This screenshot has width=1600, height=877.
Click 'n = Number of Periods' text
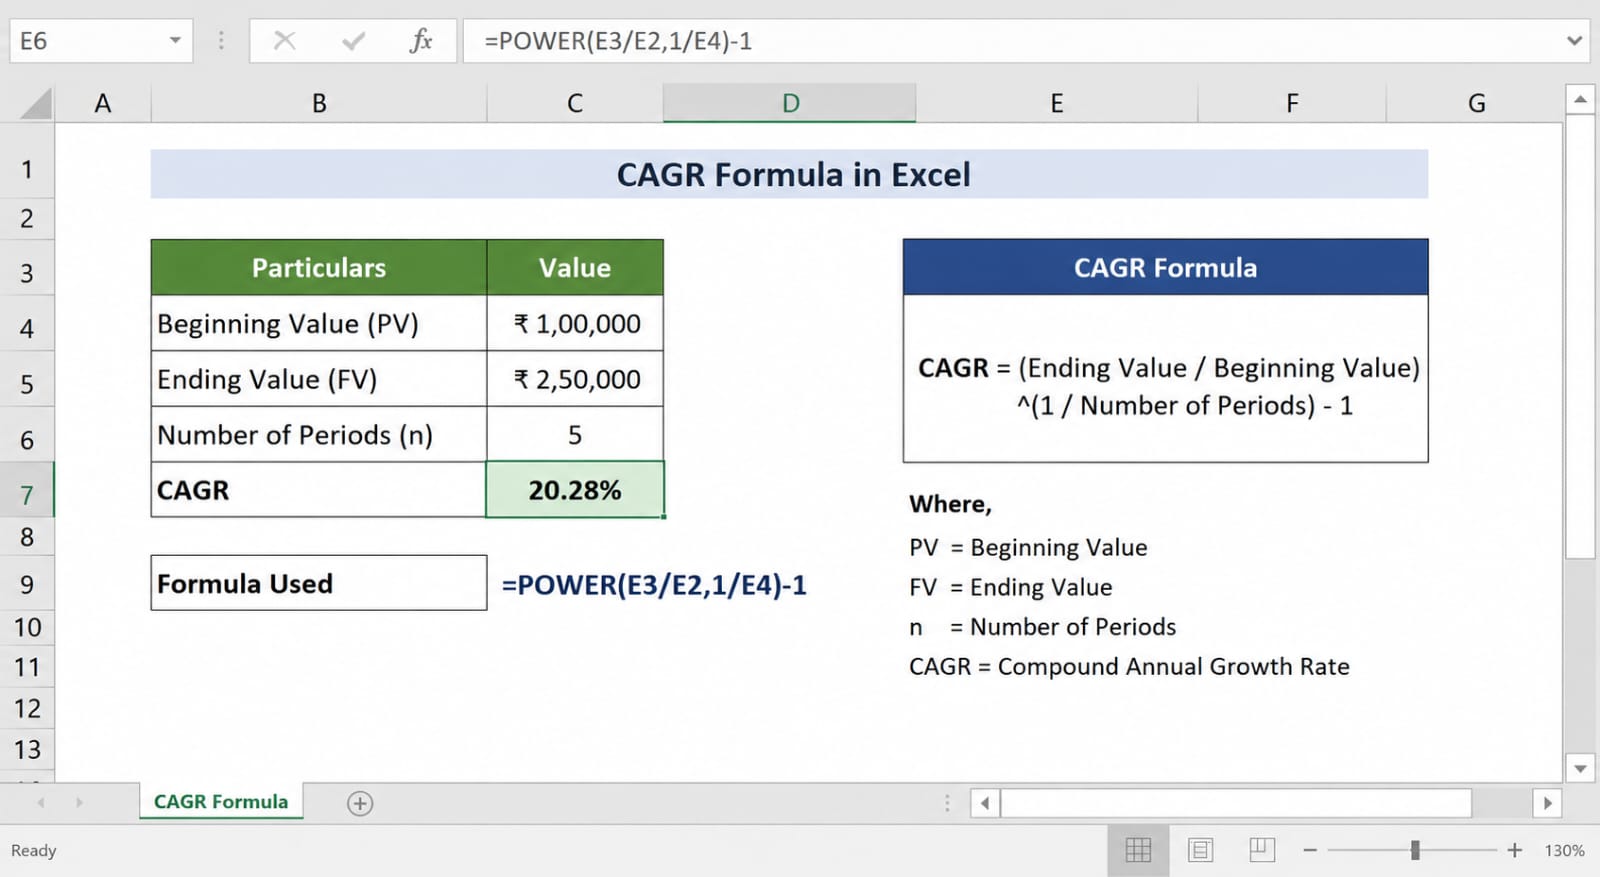(x=1042, y=627)
